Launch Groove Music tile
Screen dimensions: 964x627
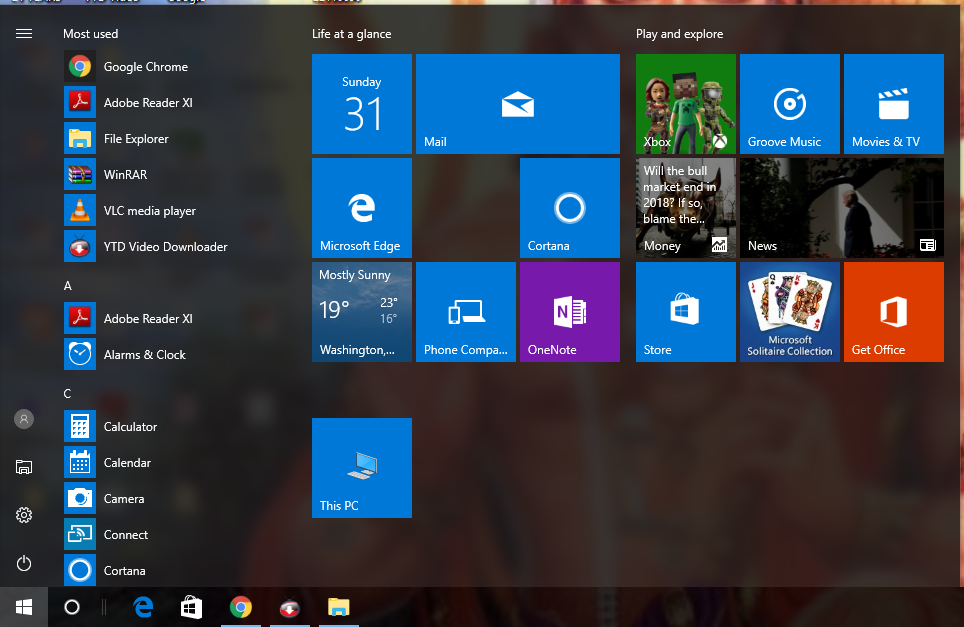(x=789, y=104)
